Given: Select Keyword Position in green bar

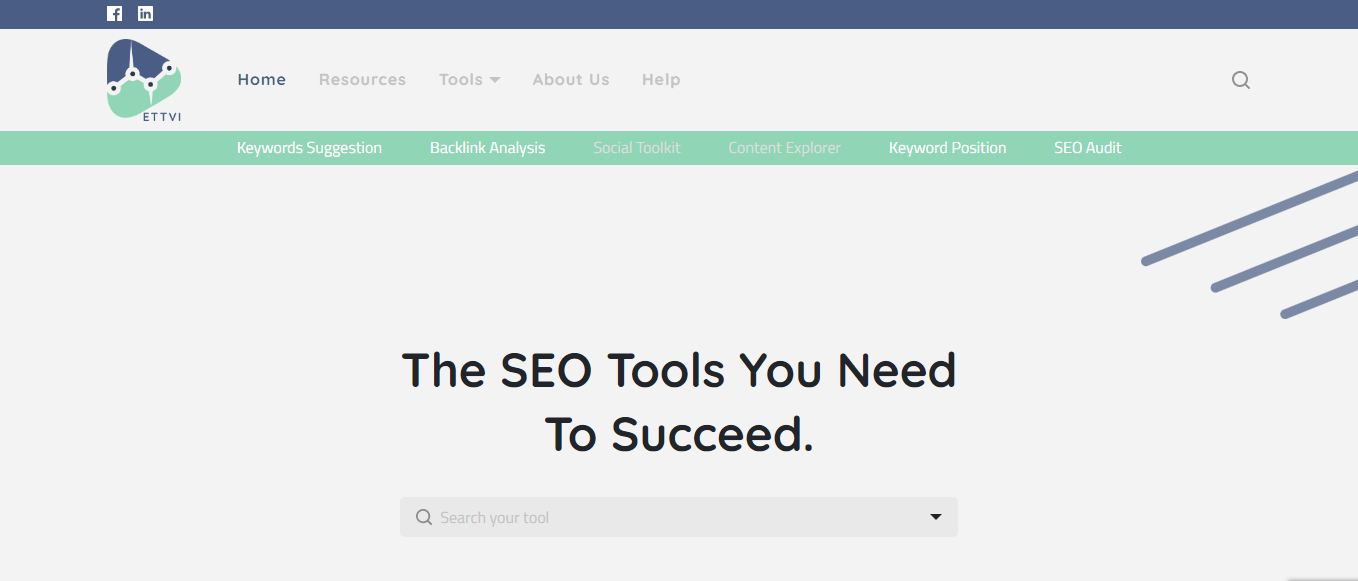Looking at the screenshot, I should pos(947,148).
